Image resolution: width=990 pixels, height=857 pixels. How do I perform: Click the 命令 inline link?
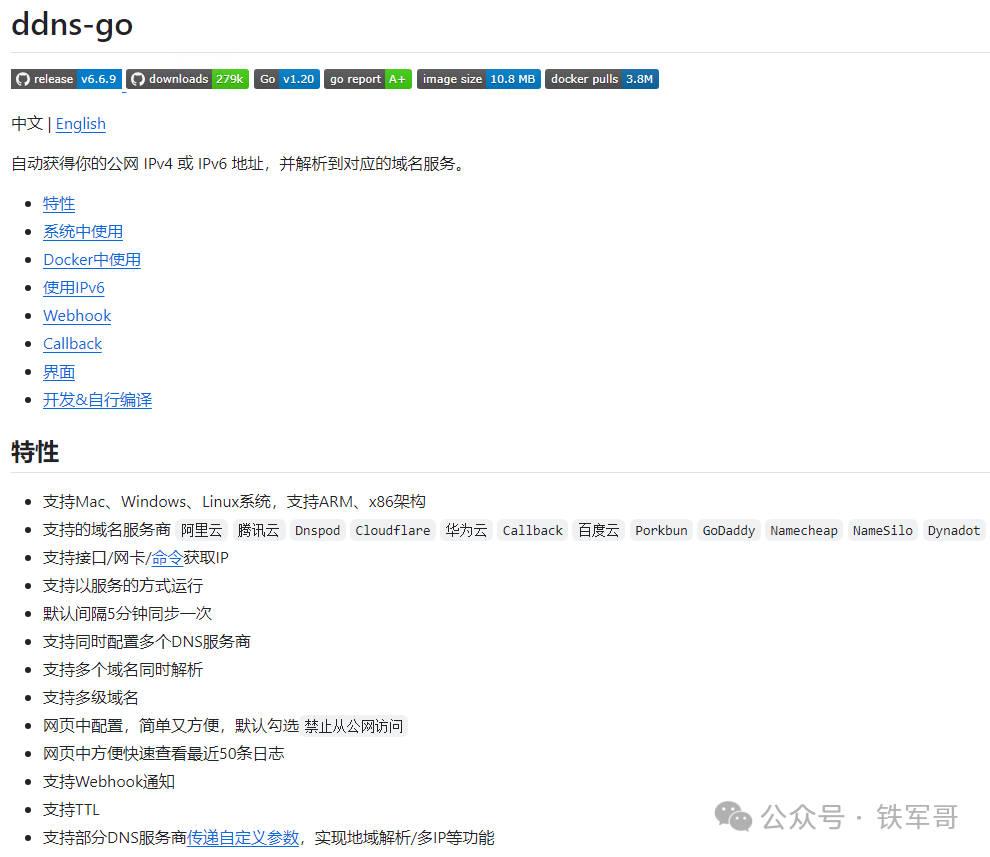(x=167, y=557)
